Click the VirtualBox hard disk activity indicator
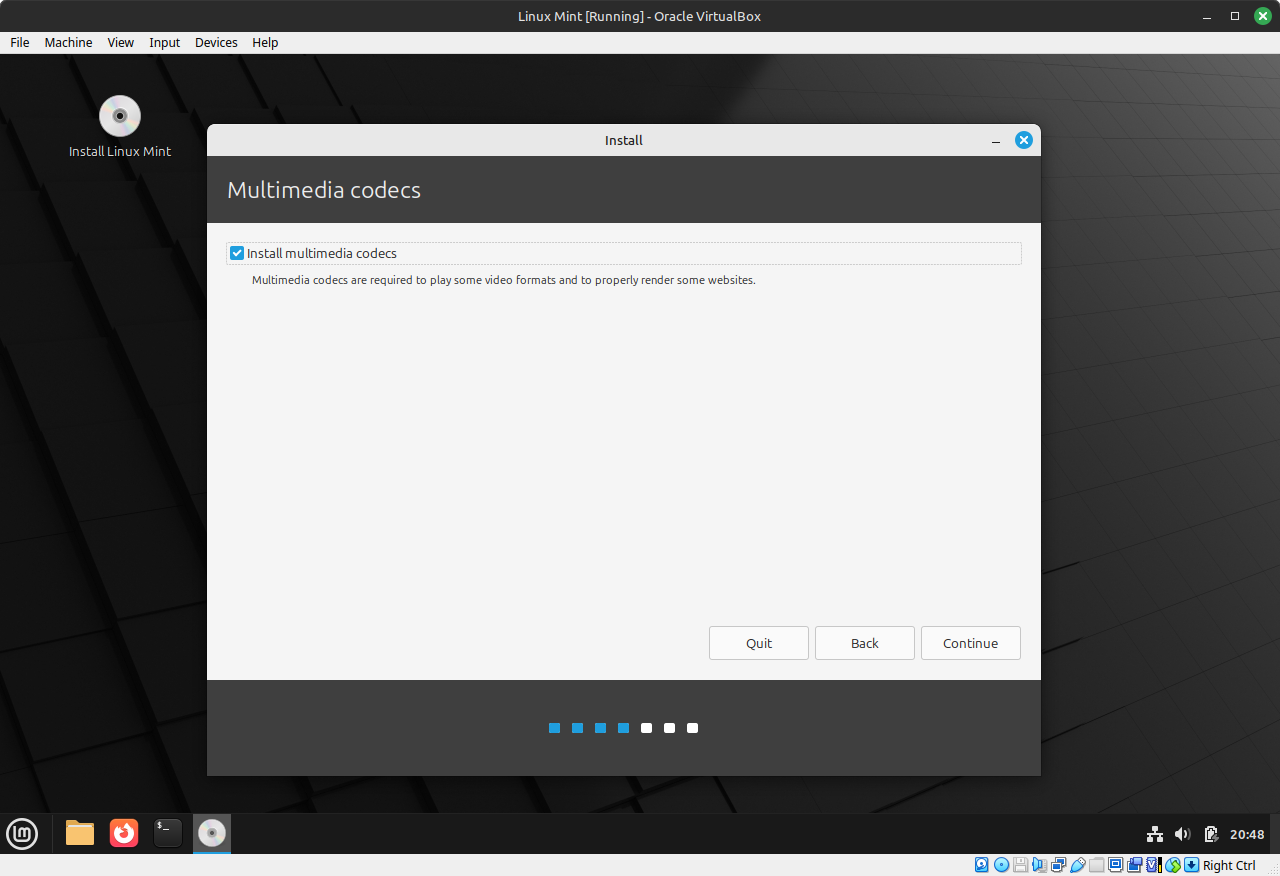Viewport: 1280px width, 876px height. [981, 865]
